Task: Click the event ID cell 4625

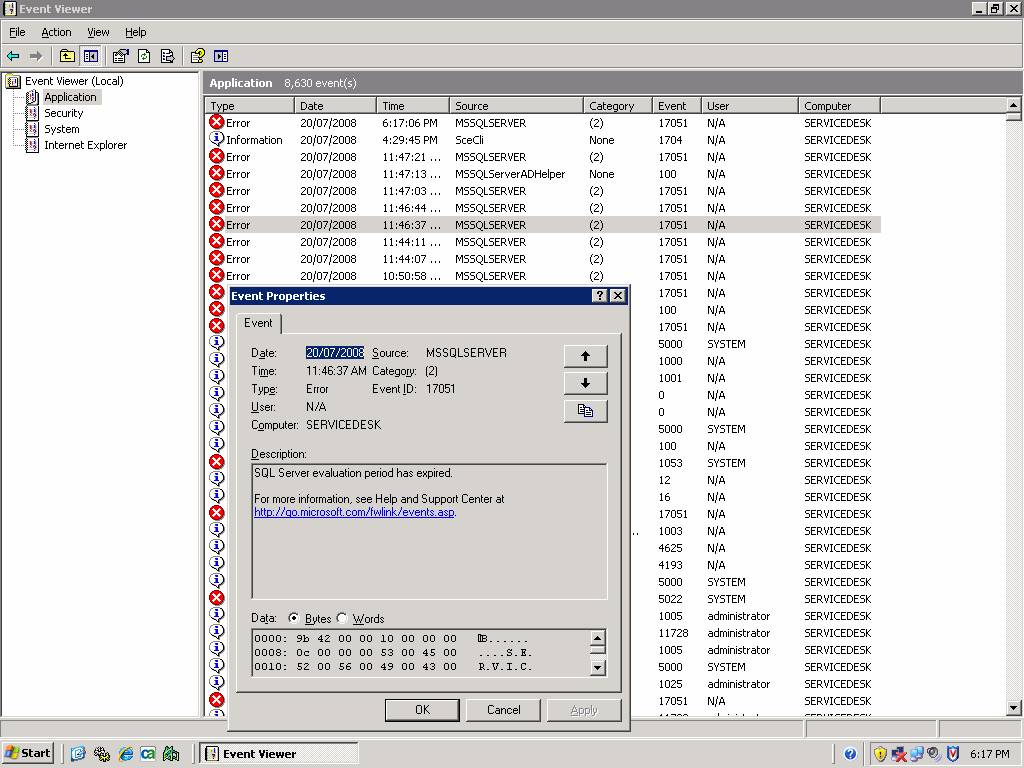Action: 670,548
